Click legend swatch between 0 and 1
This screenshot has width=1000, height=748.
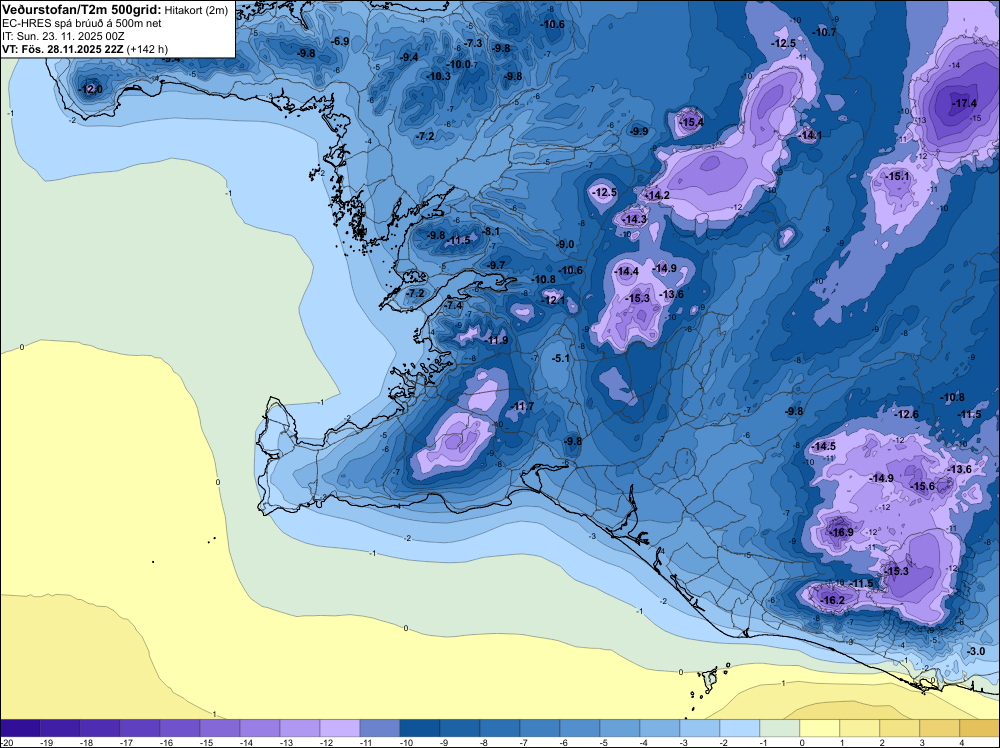point(820,728)
